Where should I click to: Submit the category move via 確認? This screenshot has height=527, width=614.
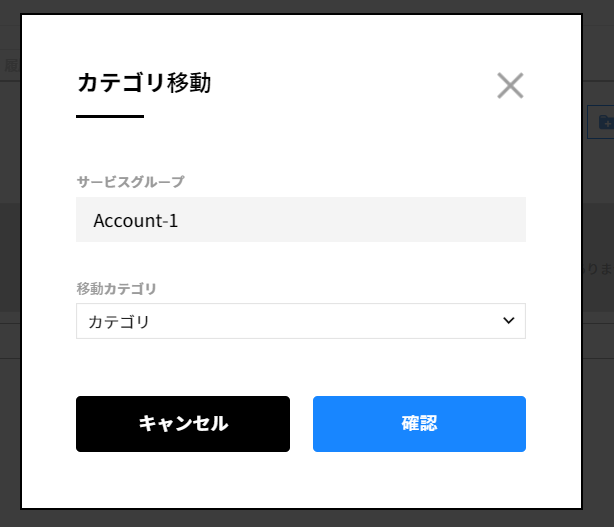coord(419,424)
